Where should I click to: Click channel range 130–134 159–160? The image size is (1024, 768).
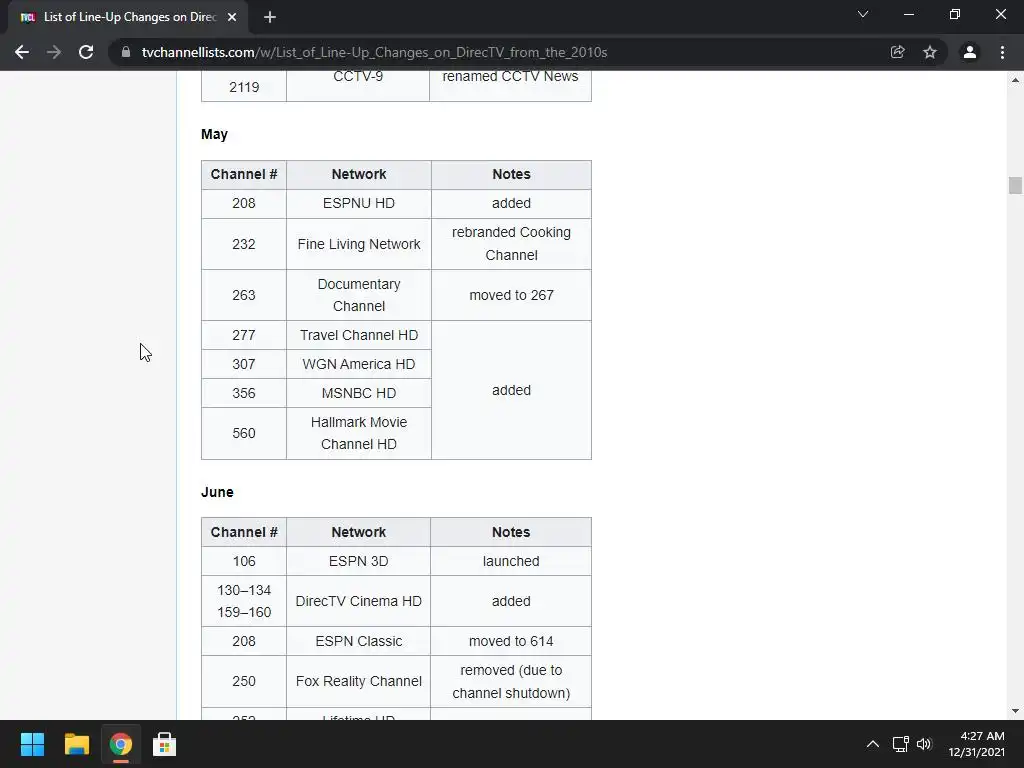tap(244, 601)
